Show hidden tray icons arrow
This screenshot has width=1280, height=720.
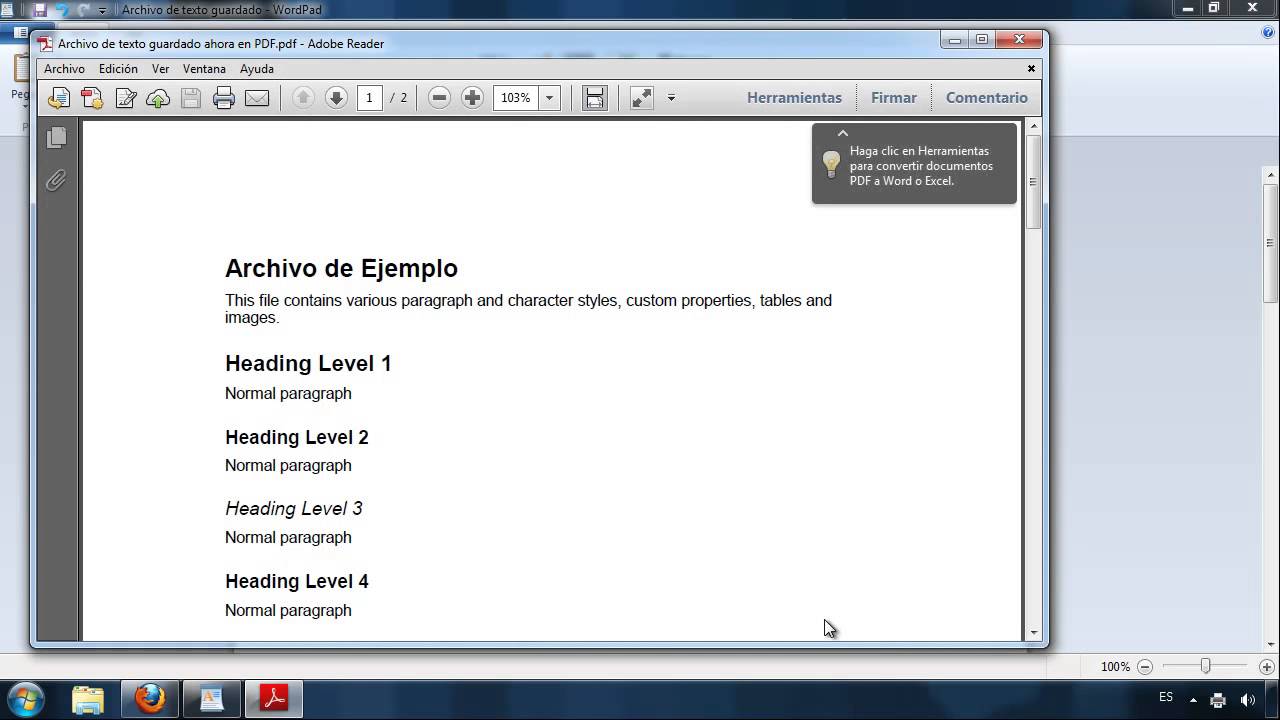pyautogui.click(x=1193, y=700)
